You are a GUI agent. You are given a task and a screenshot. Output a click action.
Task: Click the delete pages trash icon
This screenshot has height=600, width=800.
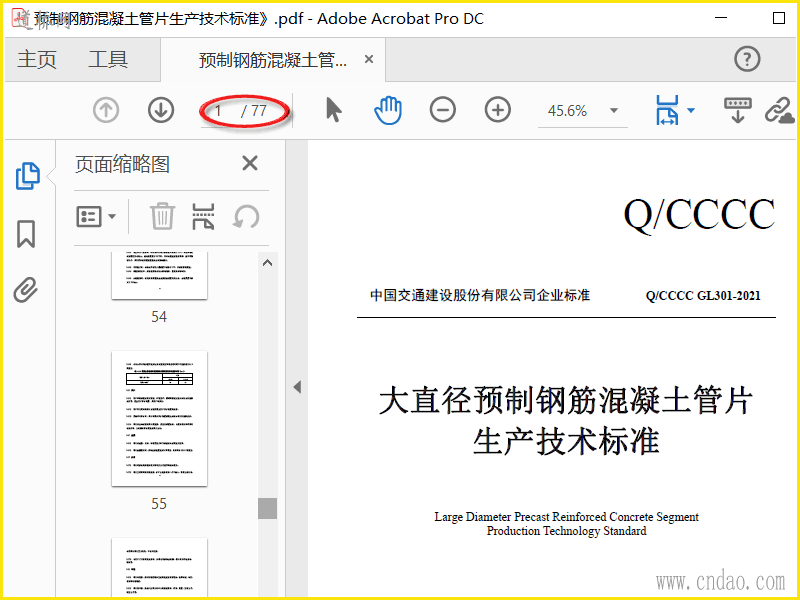[x=162, y=216]
